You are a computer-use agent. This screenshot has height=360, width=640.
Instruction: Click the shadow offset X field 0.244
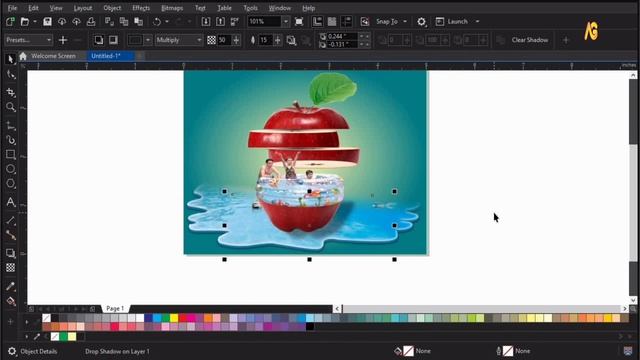click(342, 36)
